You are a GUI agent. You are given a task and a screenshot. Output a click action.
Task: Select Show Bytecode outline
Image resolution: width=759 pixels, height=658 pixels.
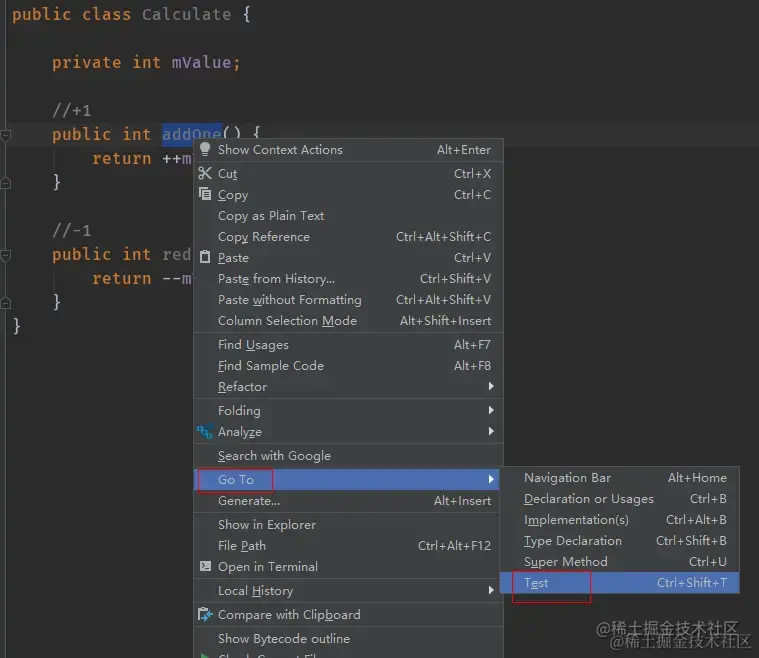click(349, 639)
